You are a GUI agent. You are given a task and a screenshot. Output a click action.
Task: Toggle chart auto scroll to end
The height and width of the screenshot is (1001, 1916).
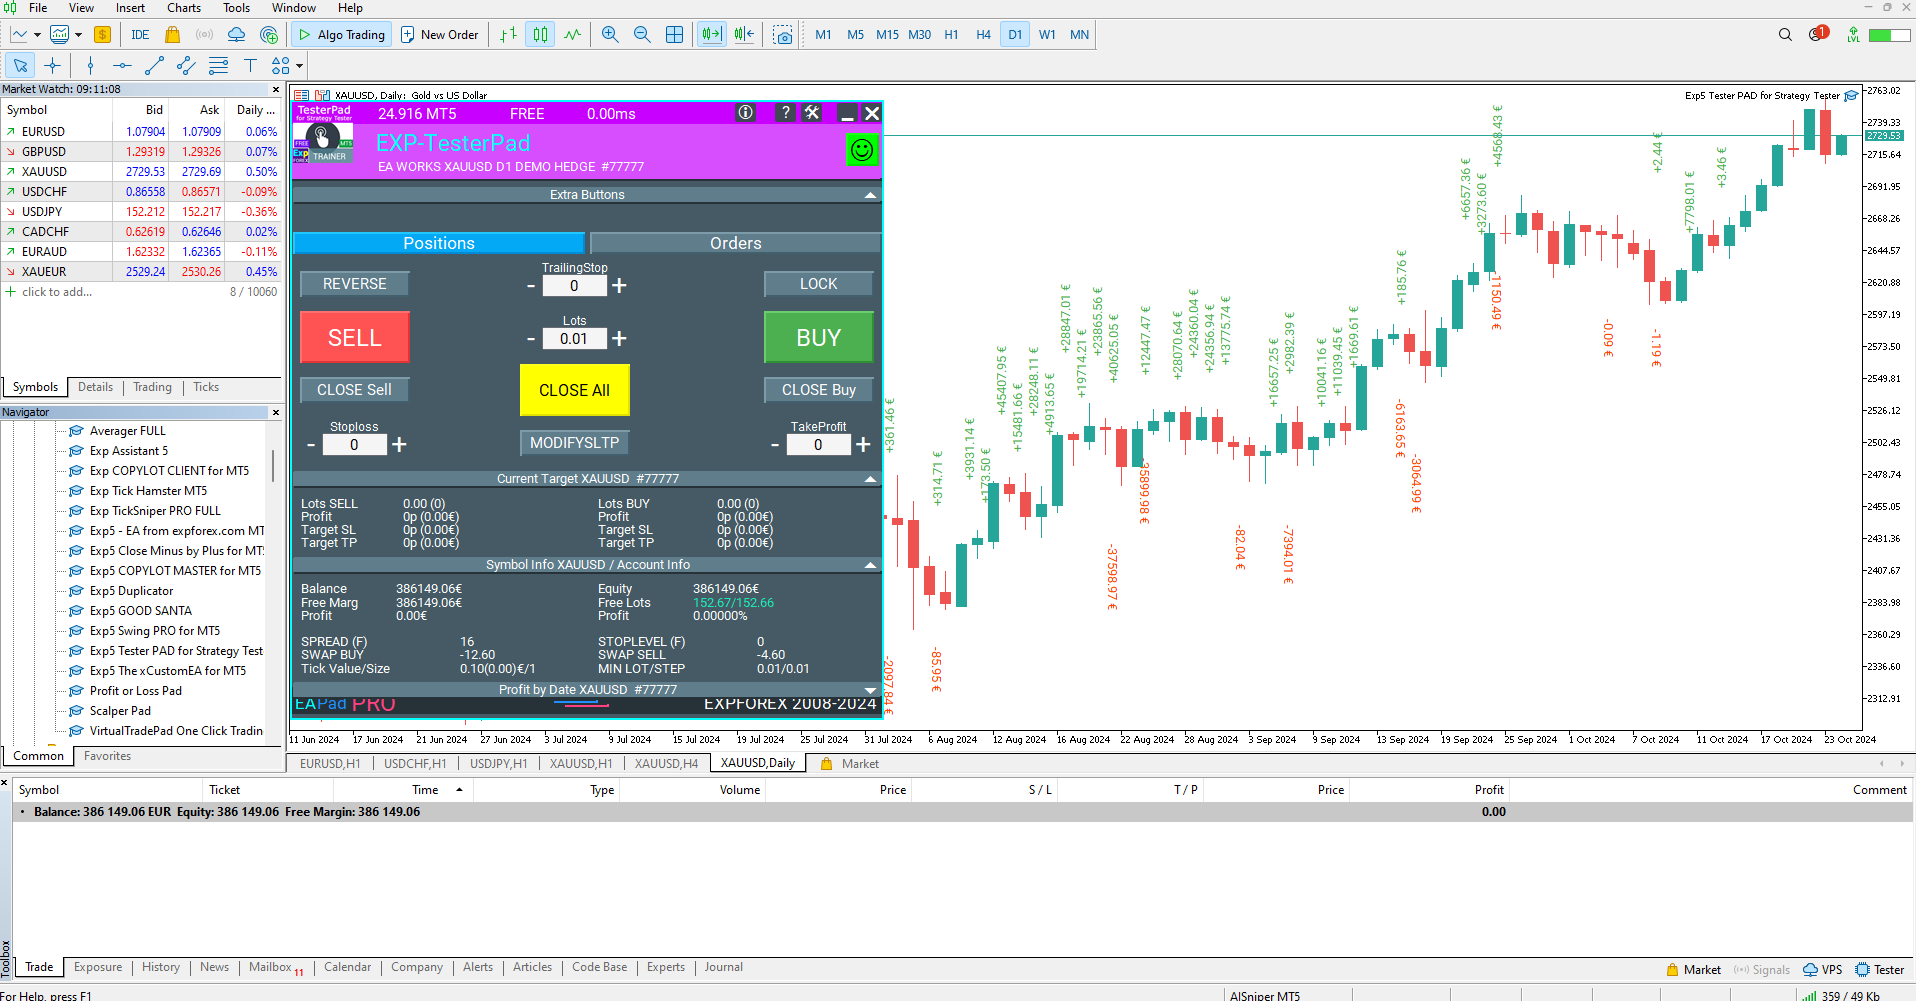pyautogui.click(x=711, y=35)
